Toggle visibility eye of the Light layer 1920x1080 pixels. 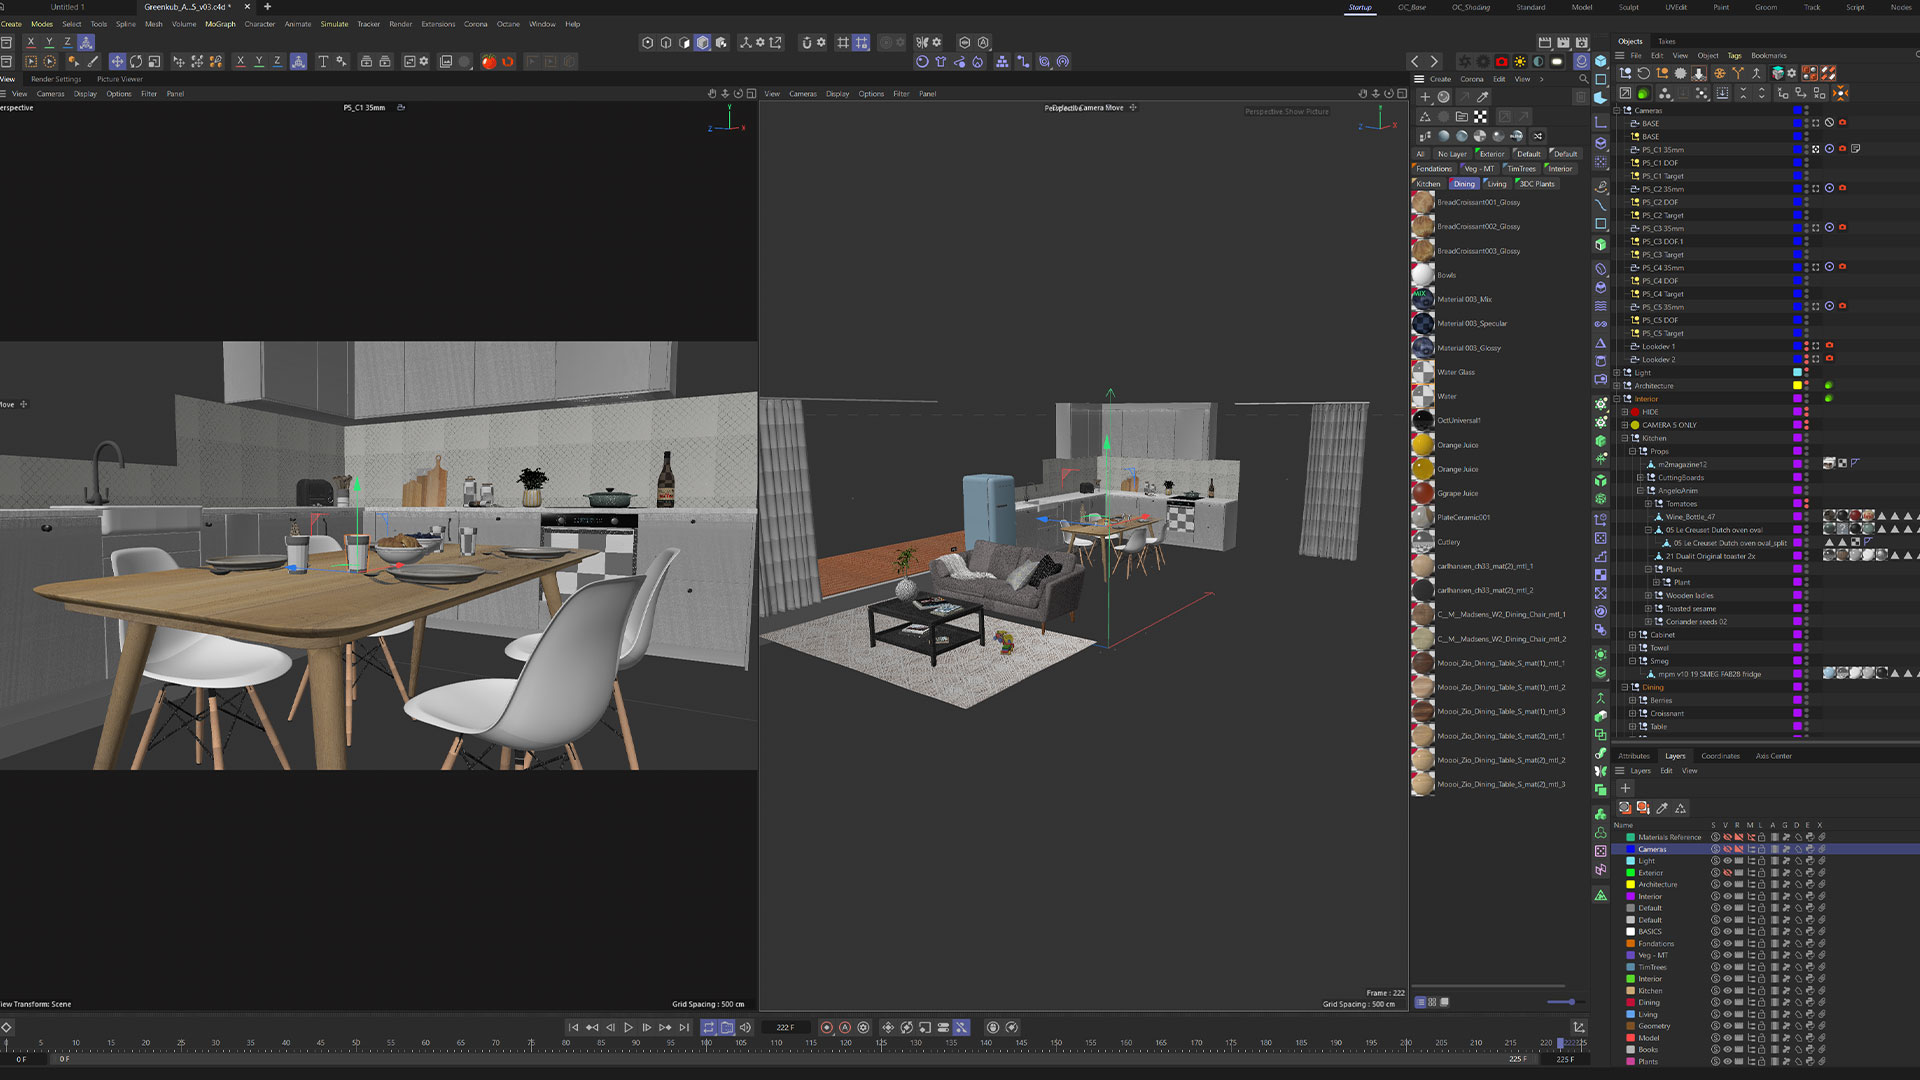pyautogui.click(x=1727, y=861)
